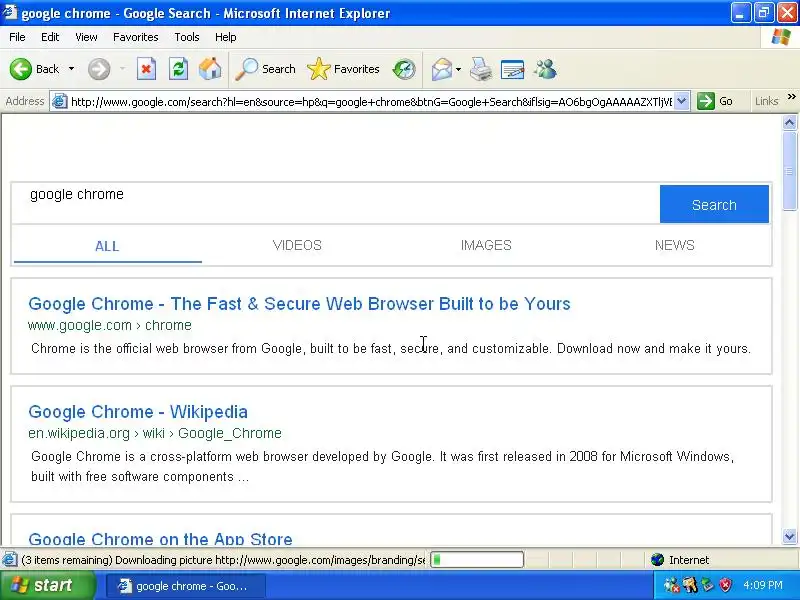Click the scrollbar up arrow
800x600 pixels.
point(789,122)
